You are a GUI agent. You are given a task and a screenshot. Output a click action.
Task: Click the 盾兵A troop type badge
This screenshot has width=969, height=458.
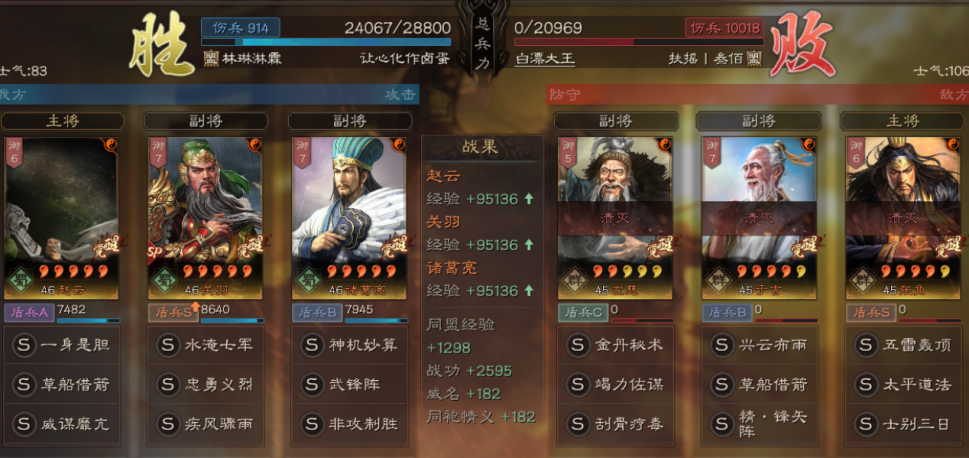29,312
